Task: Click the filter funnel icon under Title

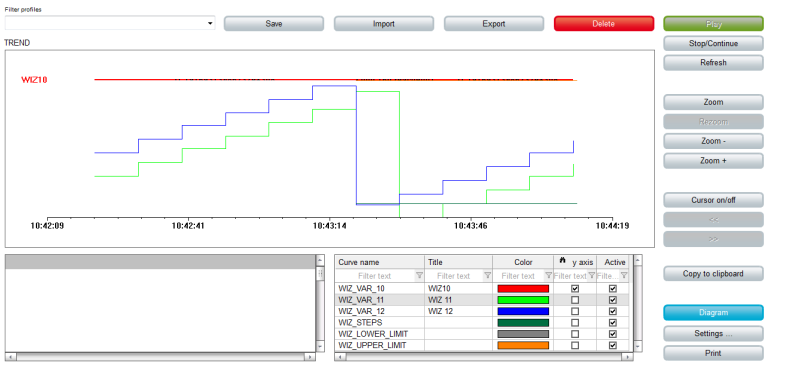Action: 487,275
